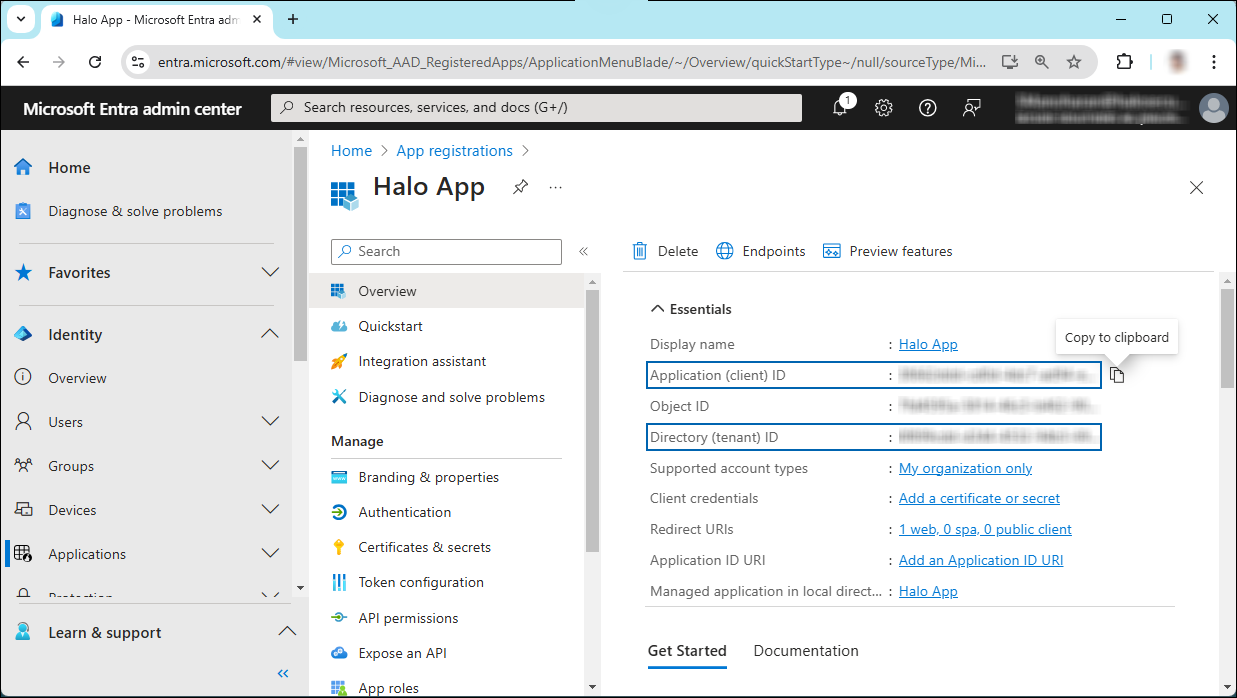
Task: Open the App registrations breadcrumb link
Action: click(x=454, y=151)
